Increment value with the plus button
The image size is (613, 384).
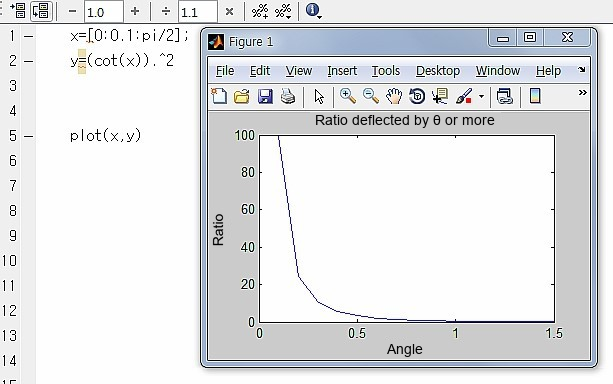(135, 11)
